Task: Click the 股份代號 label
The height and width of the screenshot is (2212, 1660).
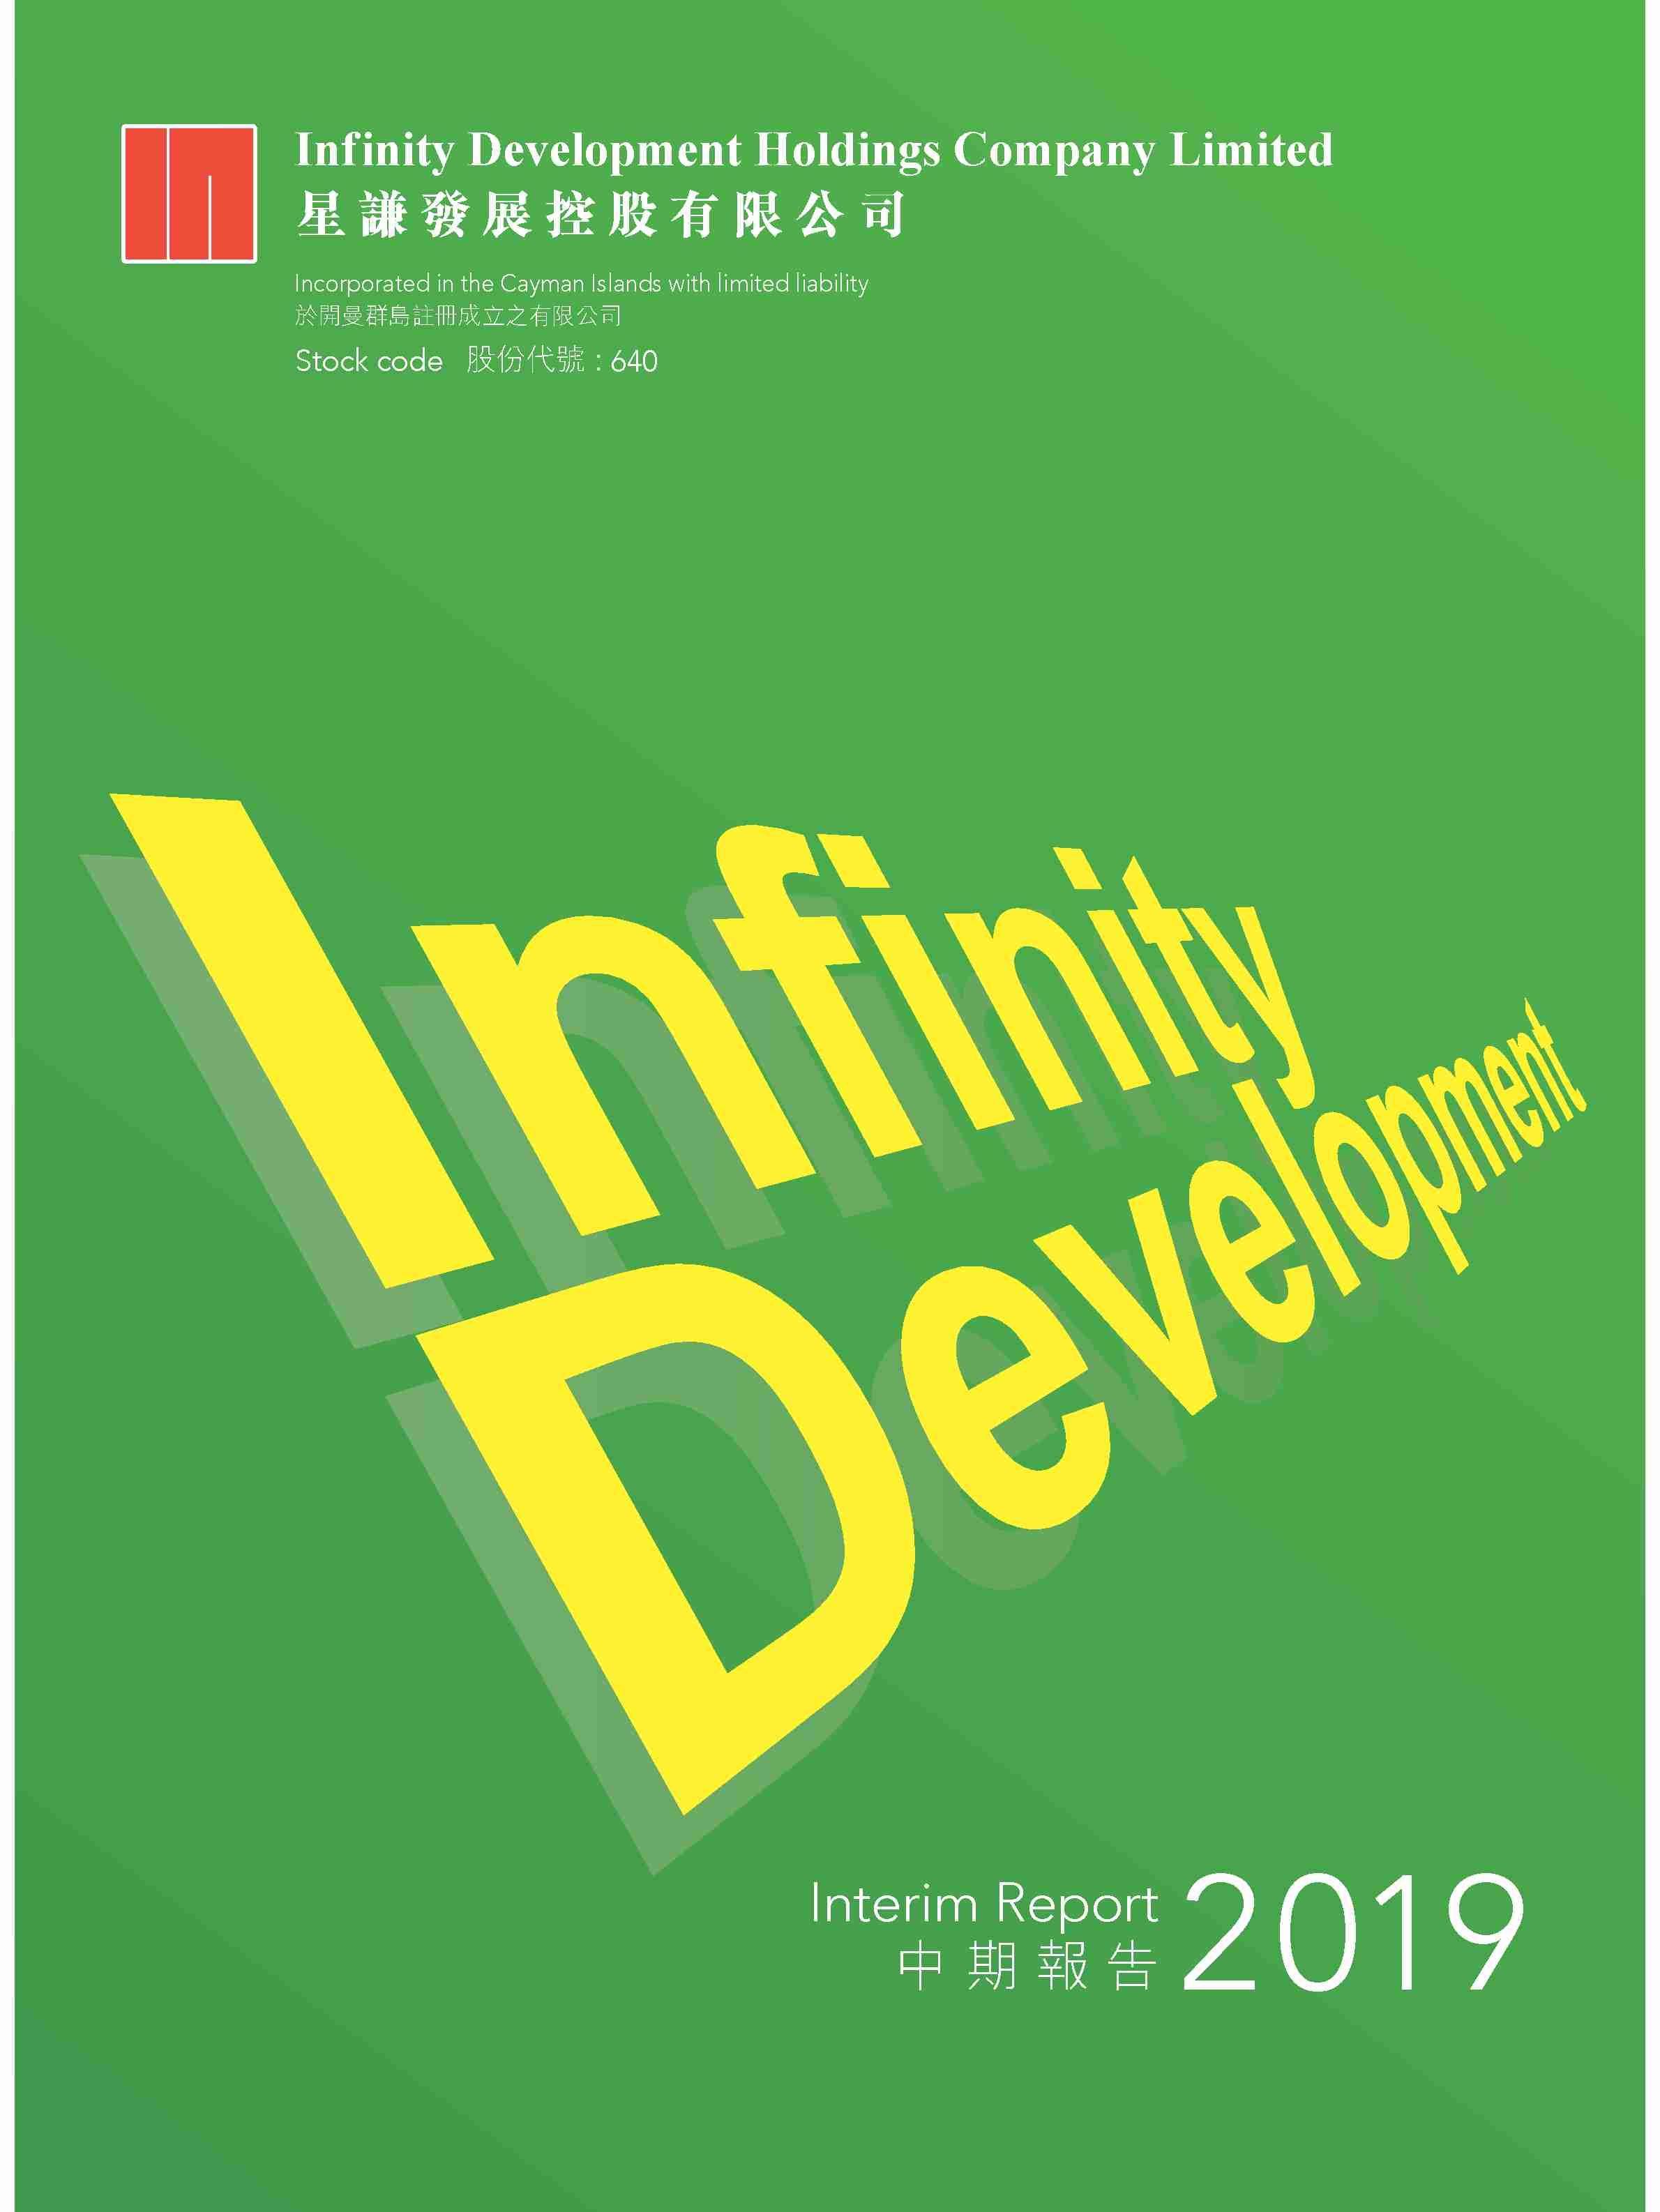Action: (526, 360)
